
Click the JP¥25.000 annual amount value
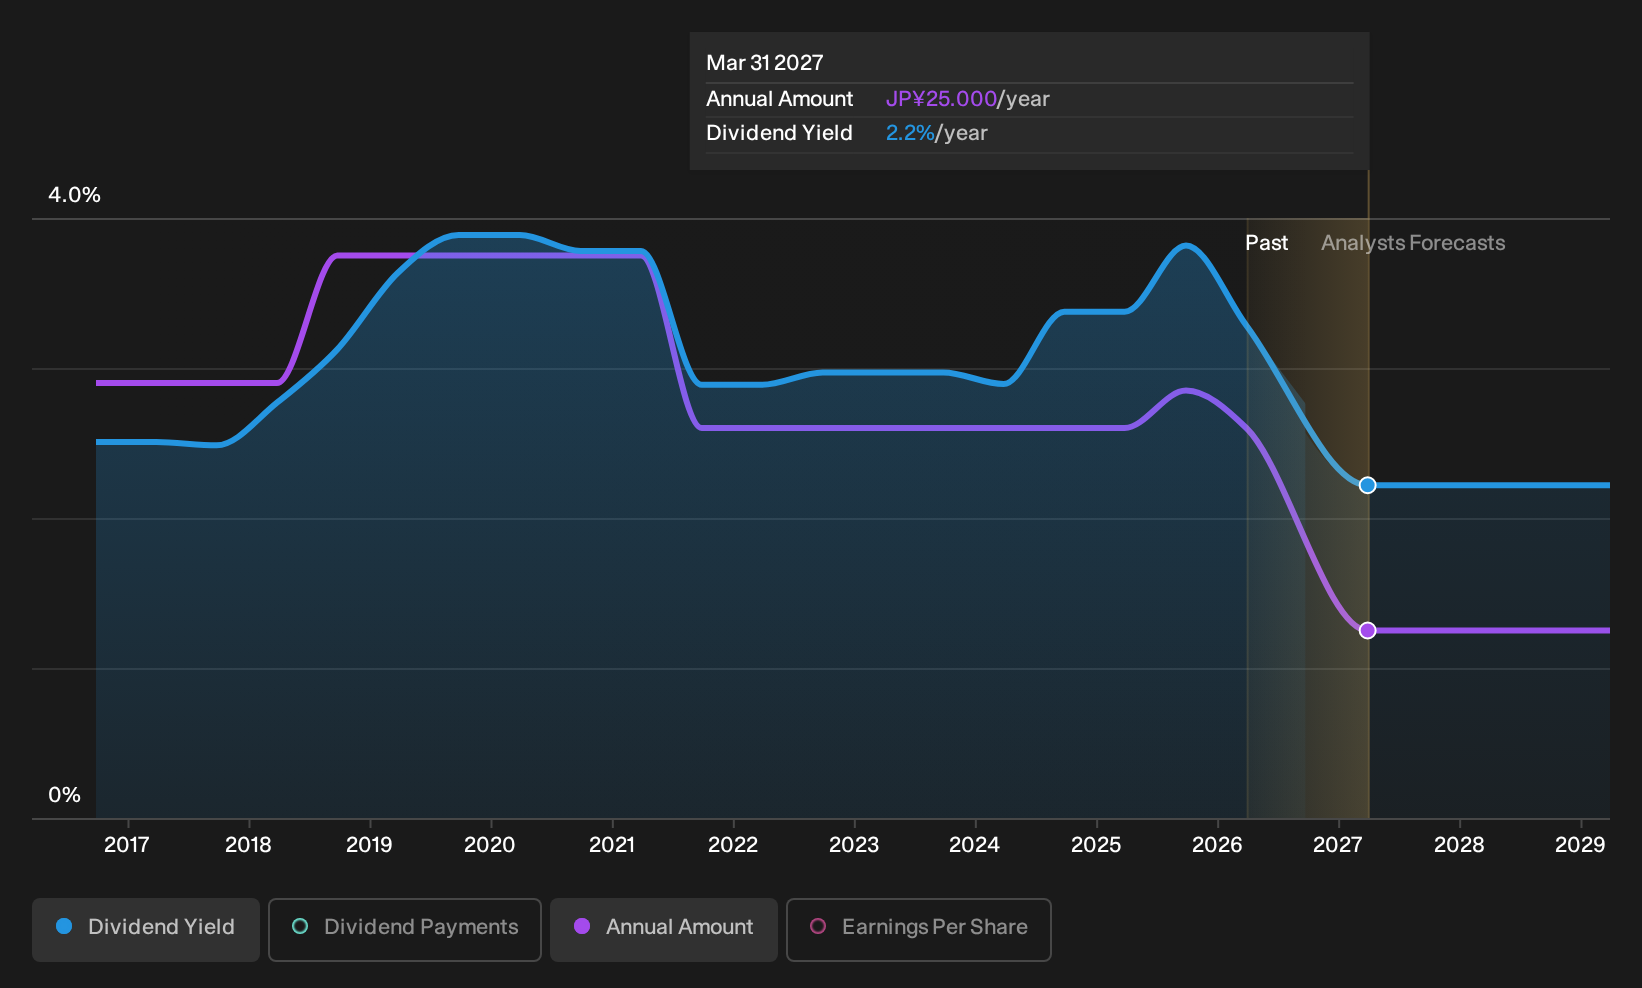[941, 99]
